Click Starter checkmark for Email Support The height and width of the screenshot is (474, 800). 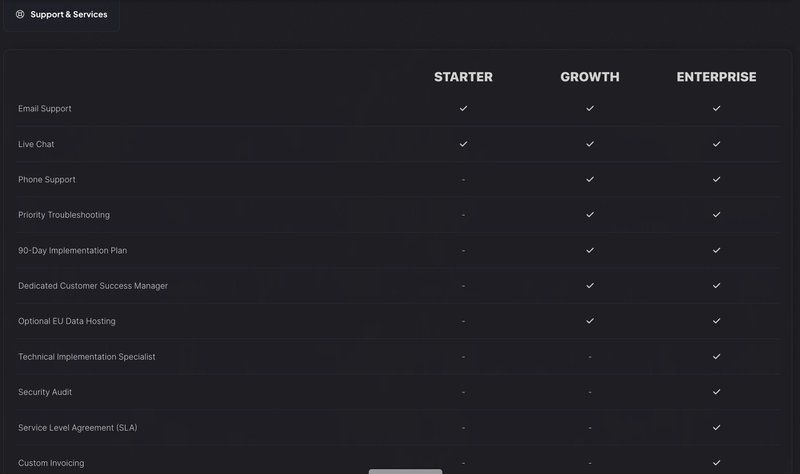(x=463, y=108)
